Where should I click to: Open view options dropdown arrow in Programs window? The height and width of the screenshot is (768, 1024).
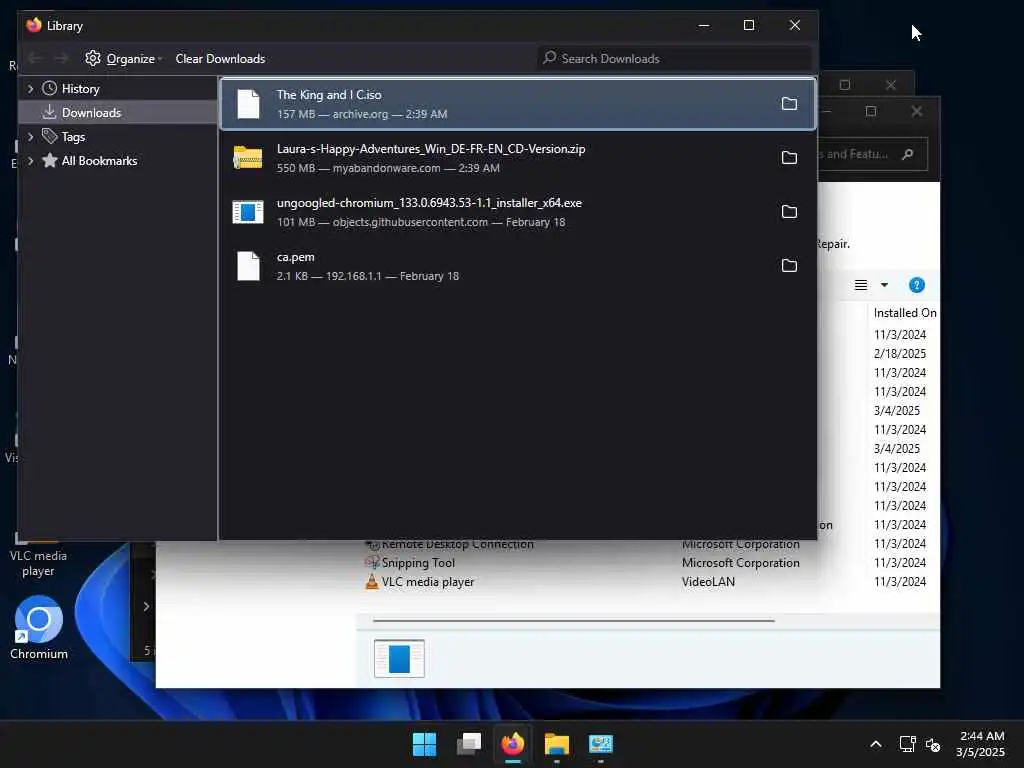coord(884,285)
